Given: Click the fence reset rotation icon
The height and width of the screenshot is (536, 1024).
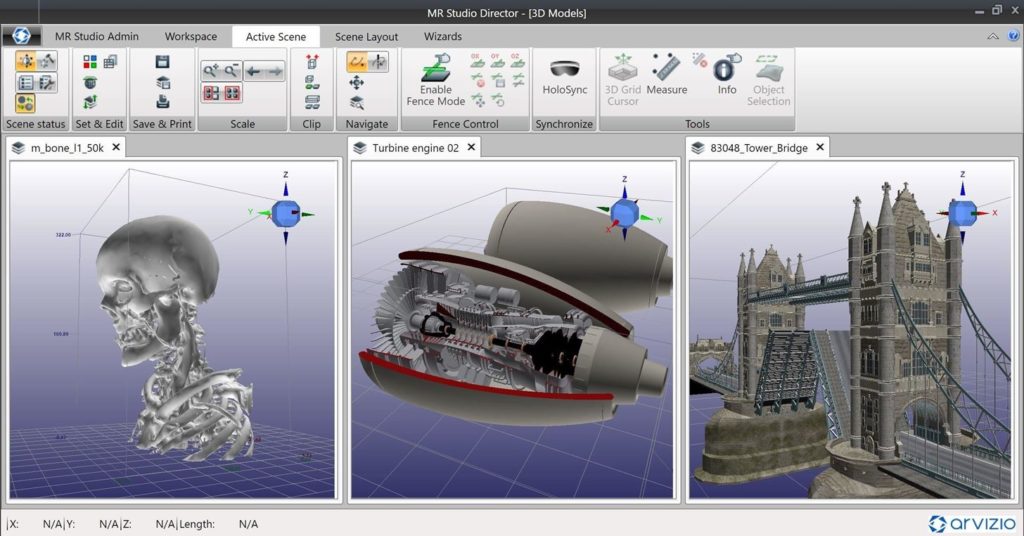Looking at the screenshot, I should click(x=498, y=101).
